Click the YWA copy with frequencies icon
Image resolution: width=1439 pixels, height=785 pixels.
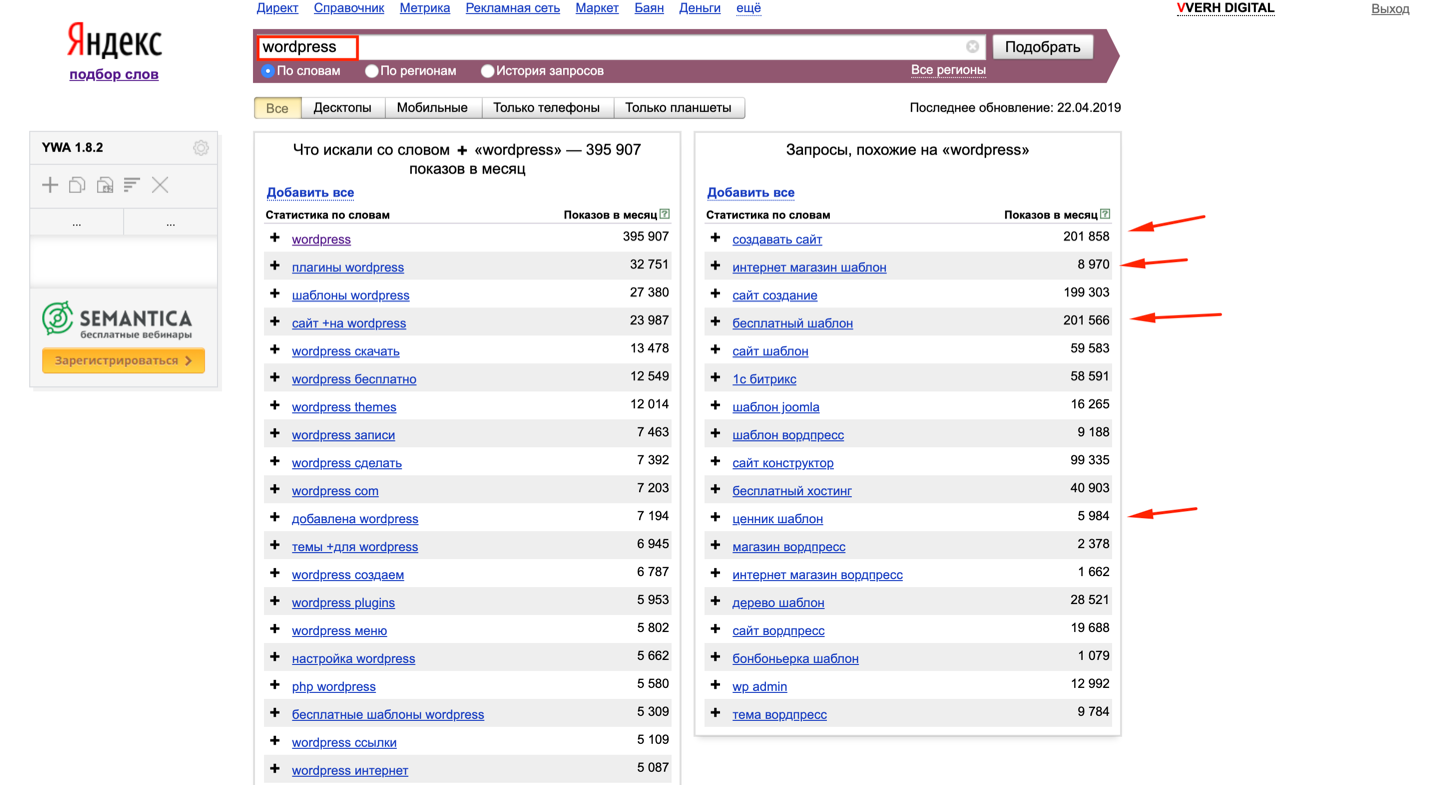(105, 185)
